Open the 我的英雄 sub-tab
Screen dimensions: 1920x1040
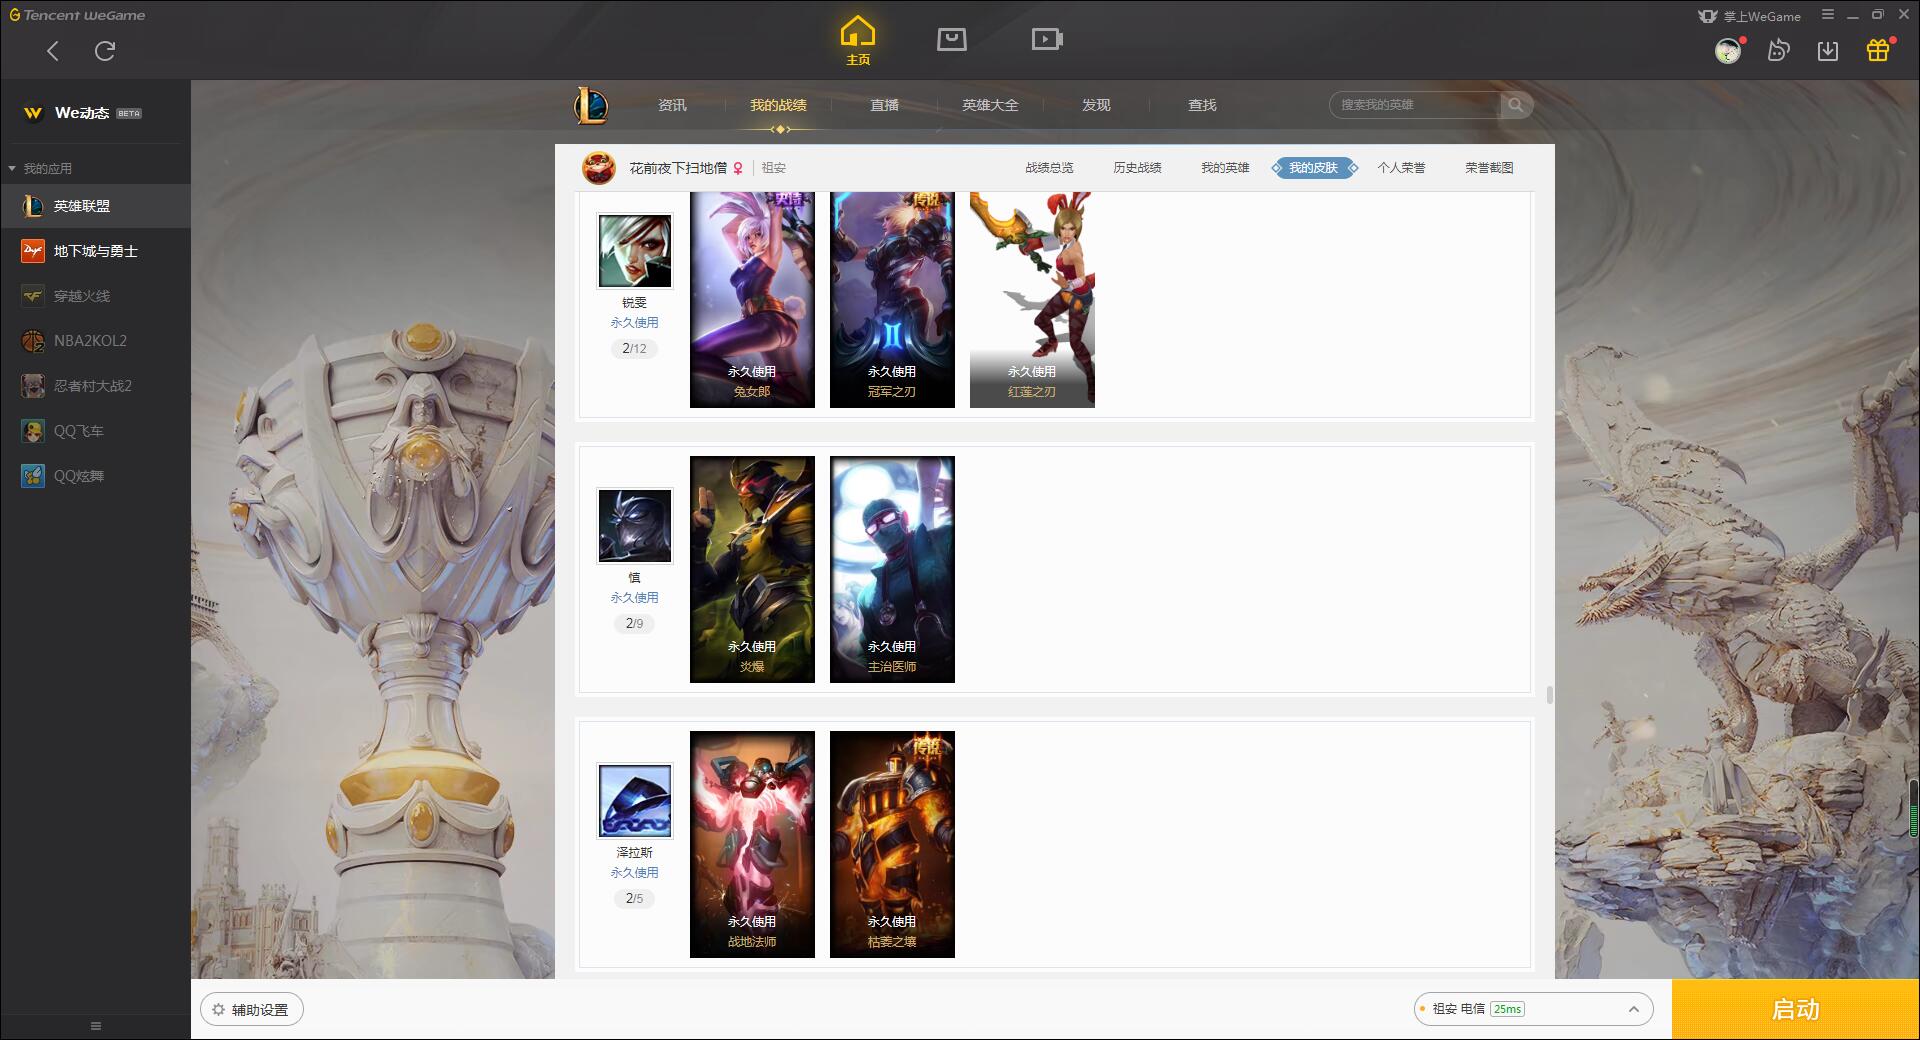(1225, 168)
